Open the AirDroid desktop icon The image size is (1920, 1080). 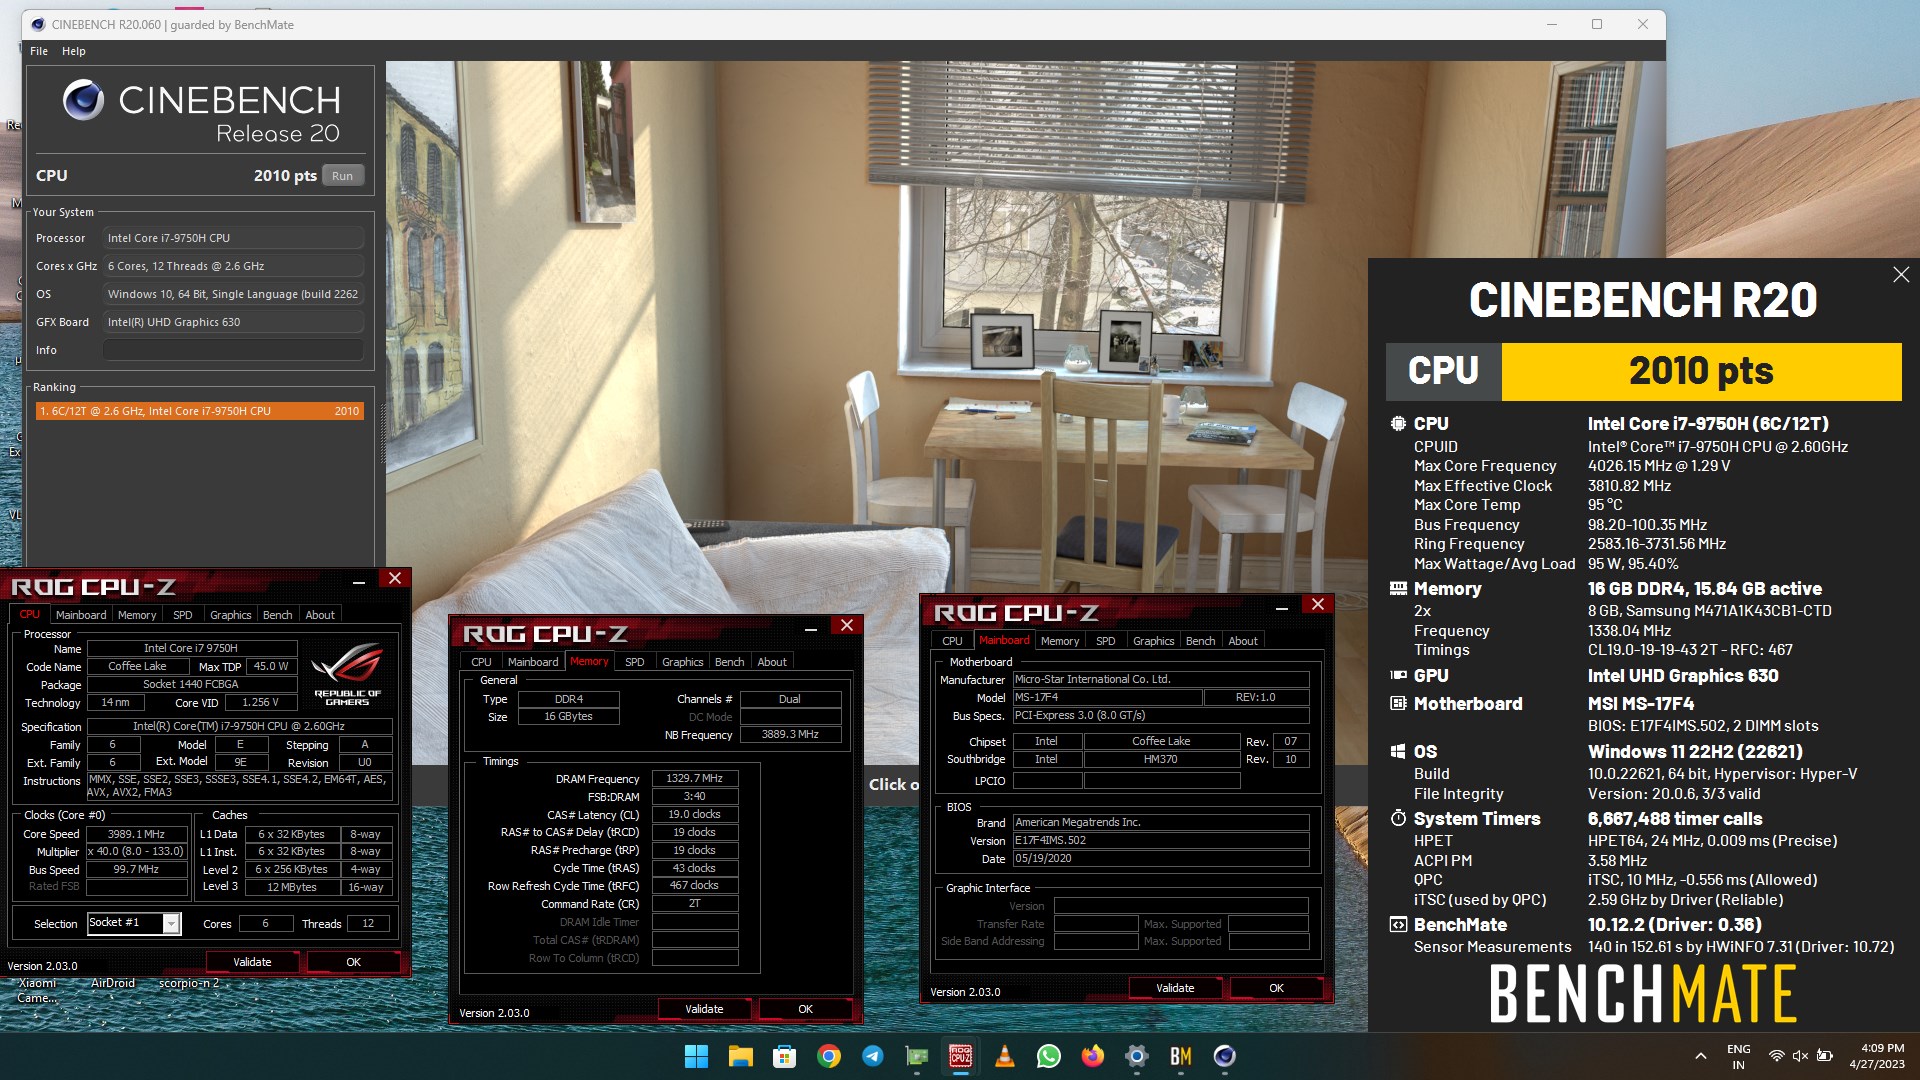113,983
